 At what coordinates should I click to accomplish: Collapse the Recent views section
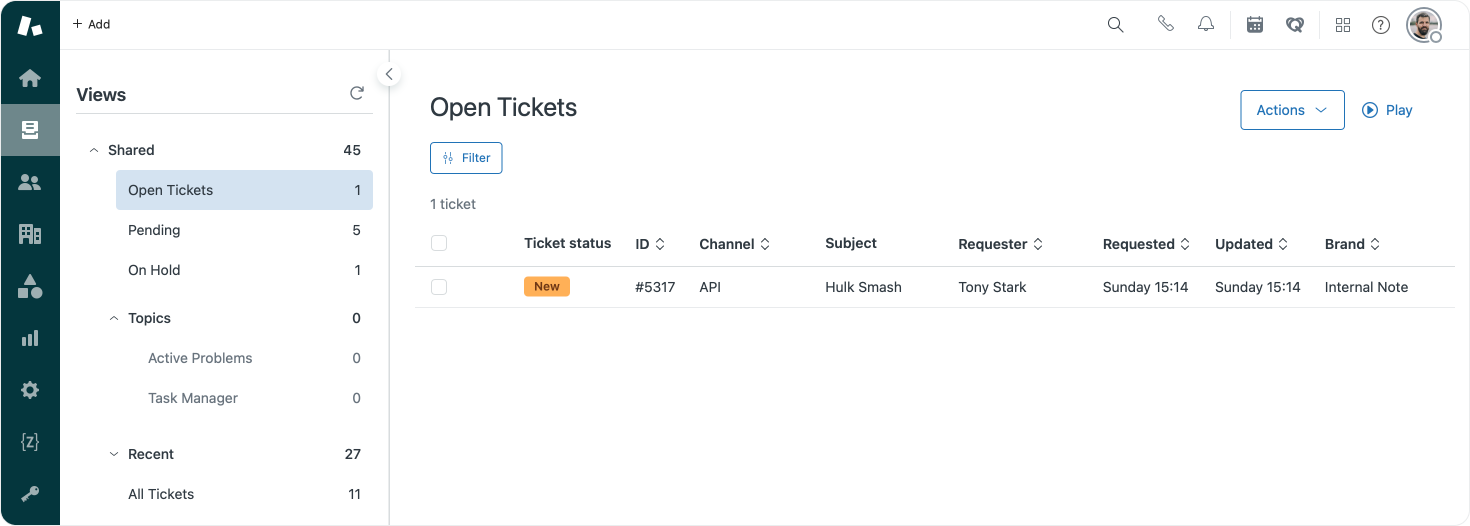tap(114, 454)
